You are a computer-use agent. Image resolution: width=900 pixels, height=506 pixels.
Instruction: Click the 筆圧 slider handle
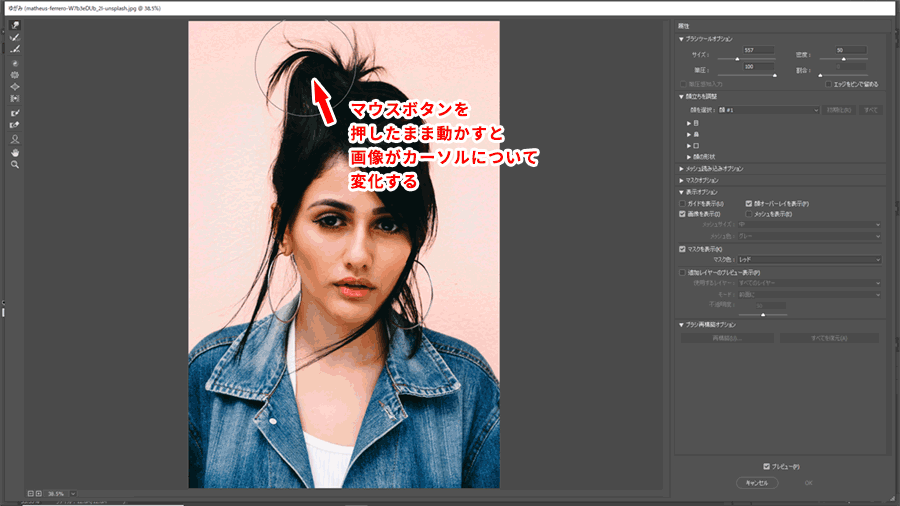point(774,75)
